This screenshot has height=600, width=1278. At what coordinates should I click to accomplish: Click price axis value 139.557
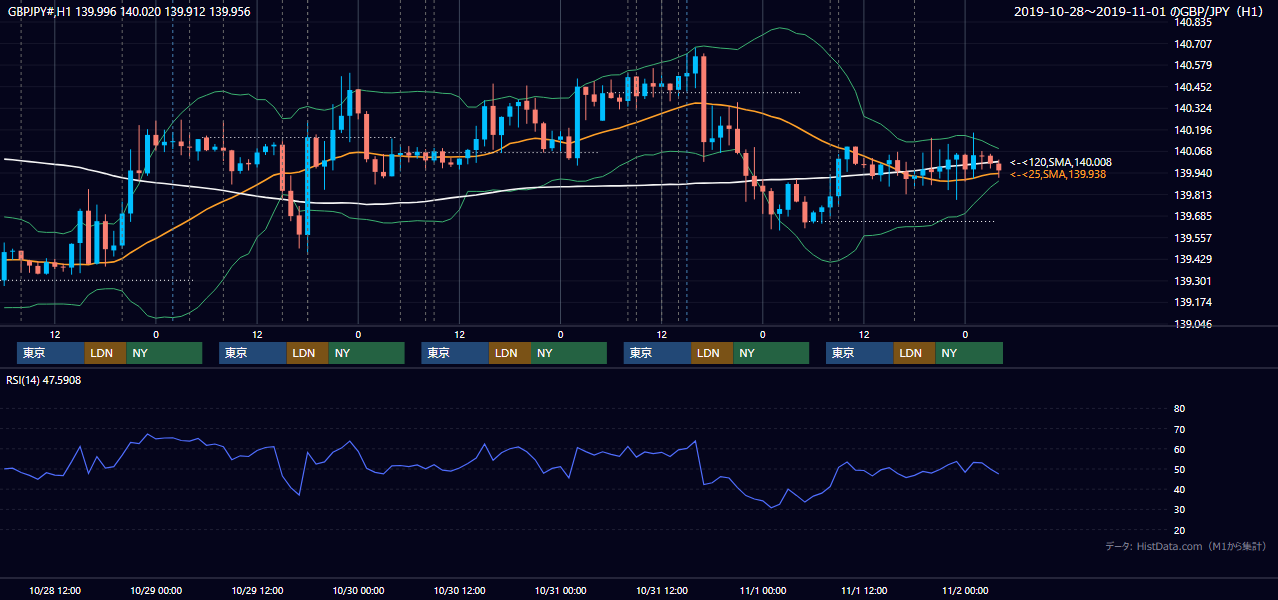click(1194, 238)
